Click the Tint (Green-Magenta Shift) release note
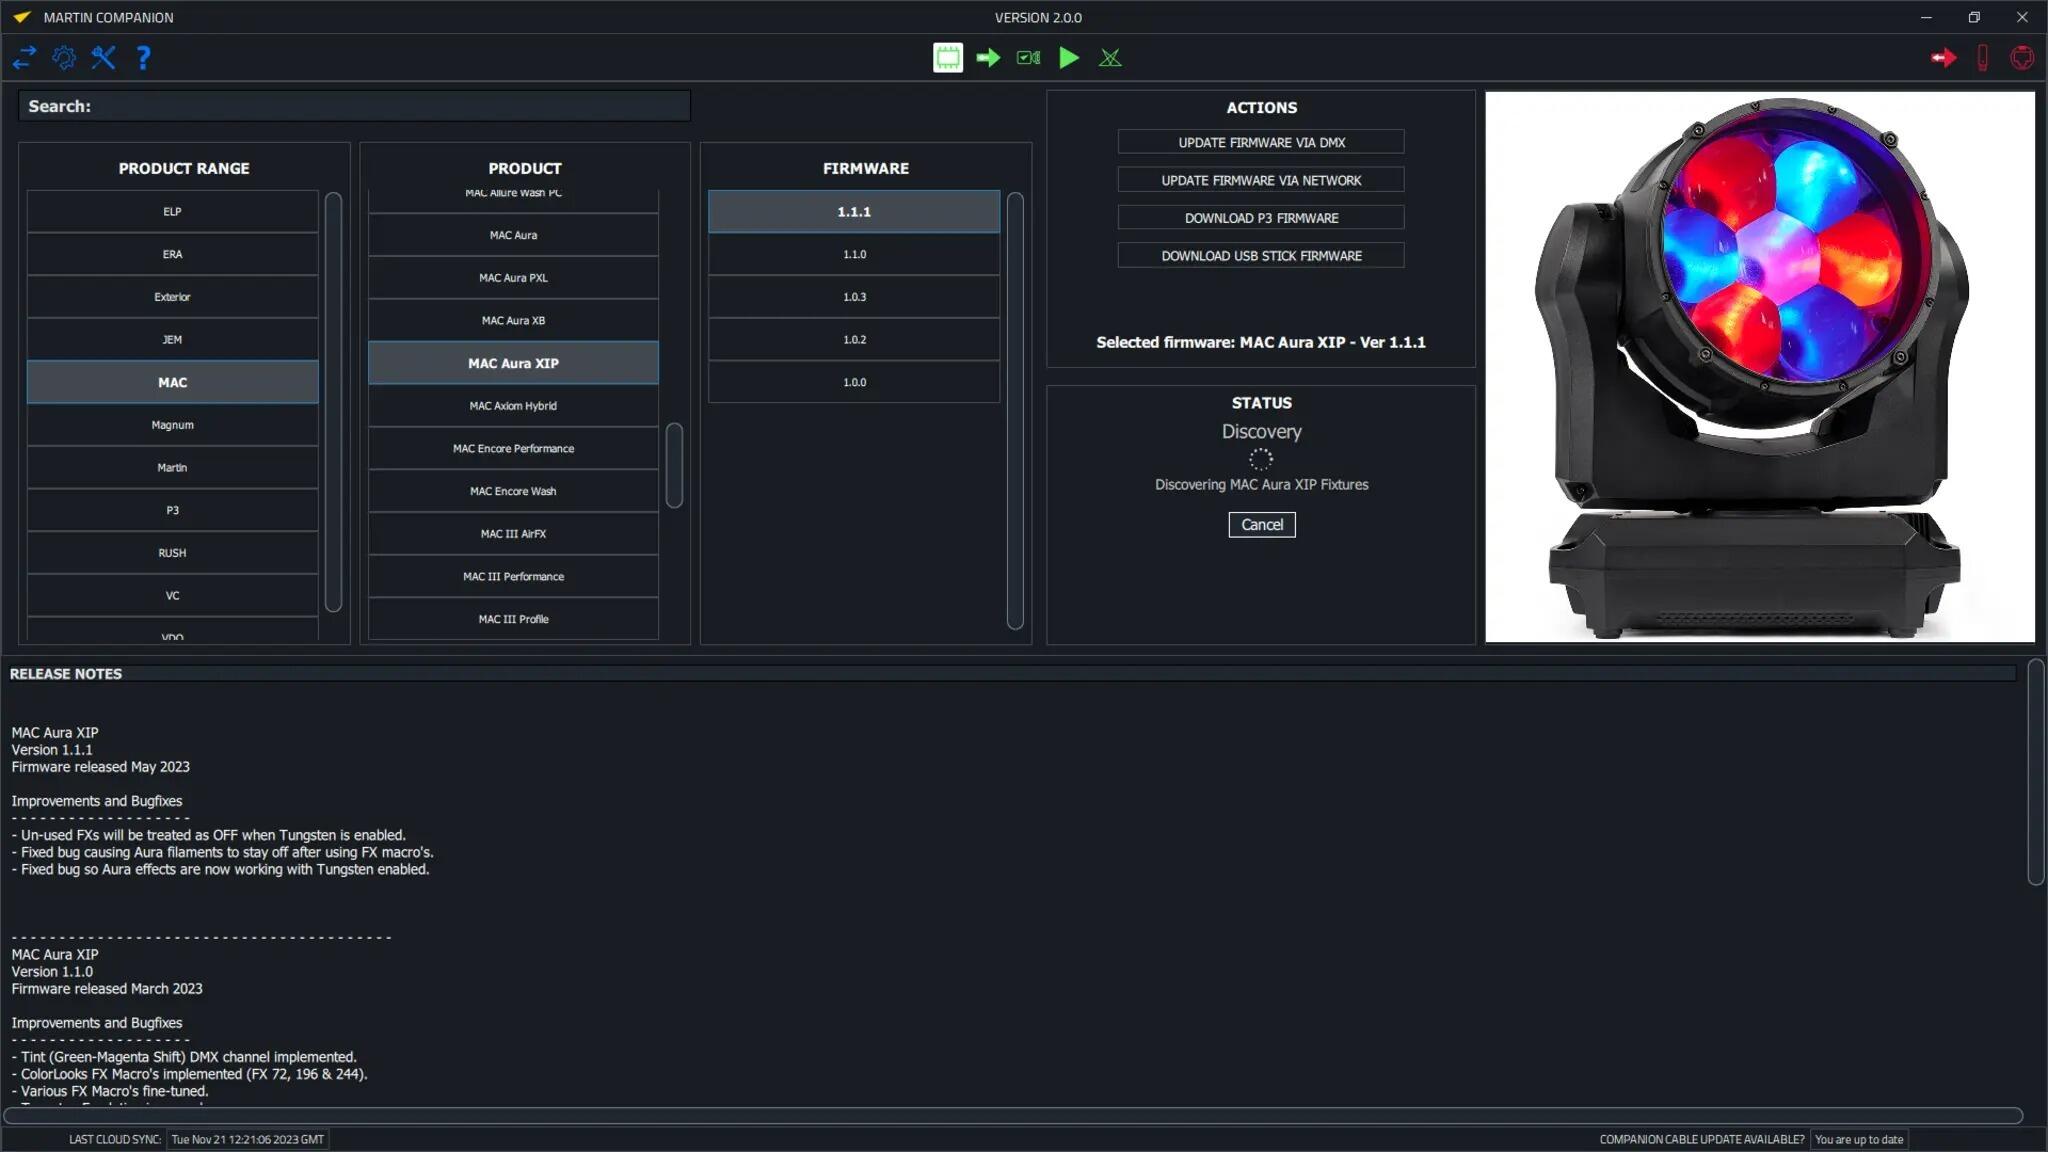2048x1152 pixels. point(184,1057)
